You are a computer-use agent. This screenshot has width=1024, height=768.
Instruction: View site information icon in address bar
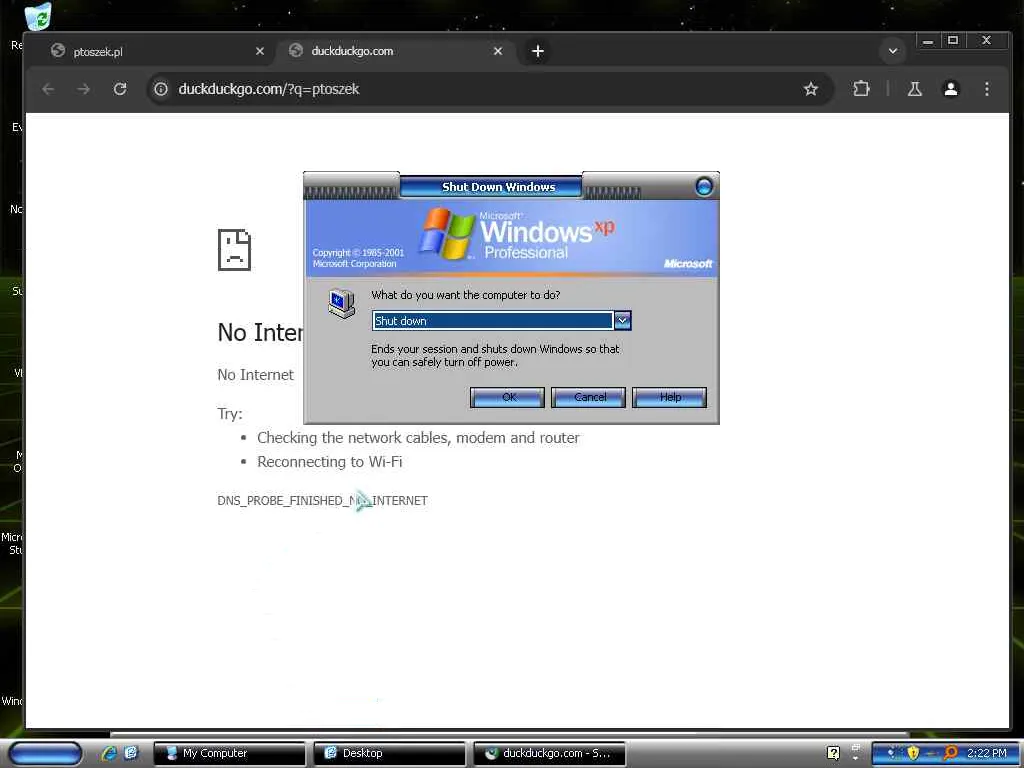pyautogui.click(x=161, y=89)
